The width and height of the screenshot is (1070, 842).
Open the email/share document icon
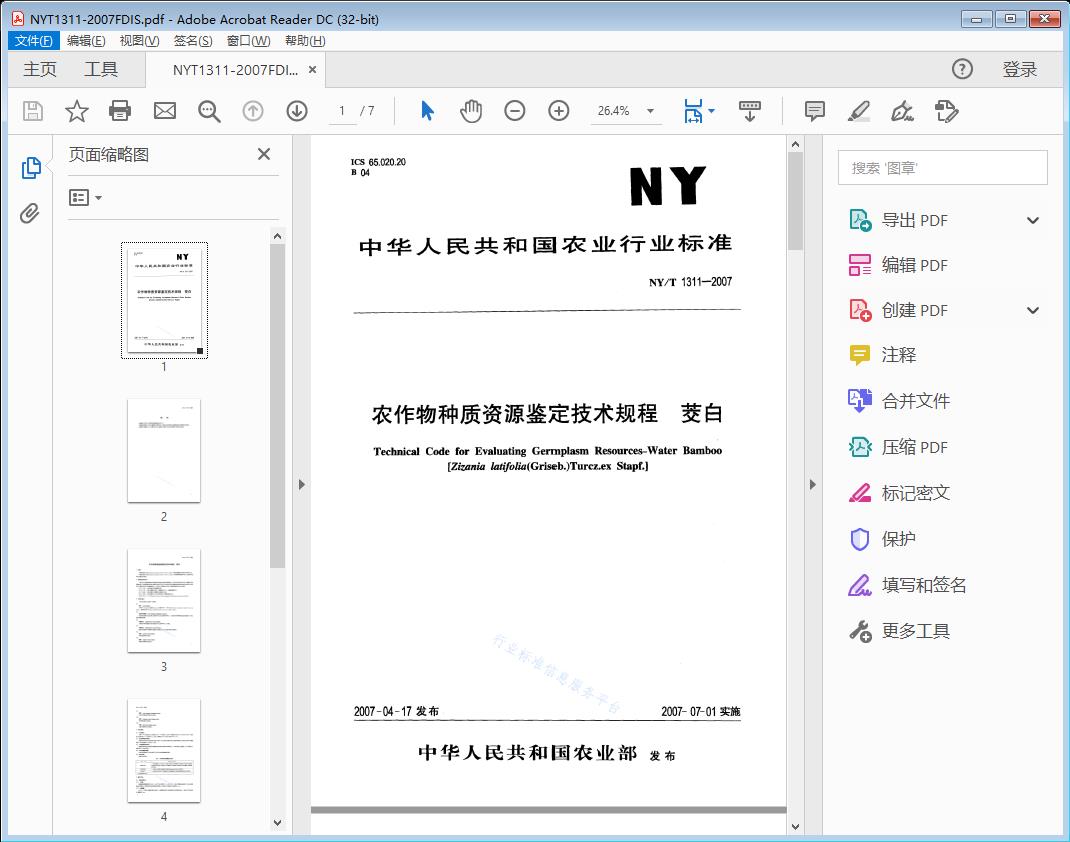pyautogui.click(x=164, y=111)
